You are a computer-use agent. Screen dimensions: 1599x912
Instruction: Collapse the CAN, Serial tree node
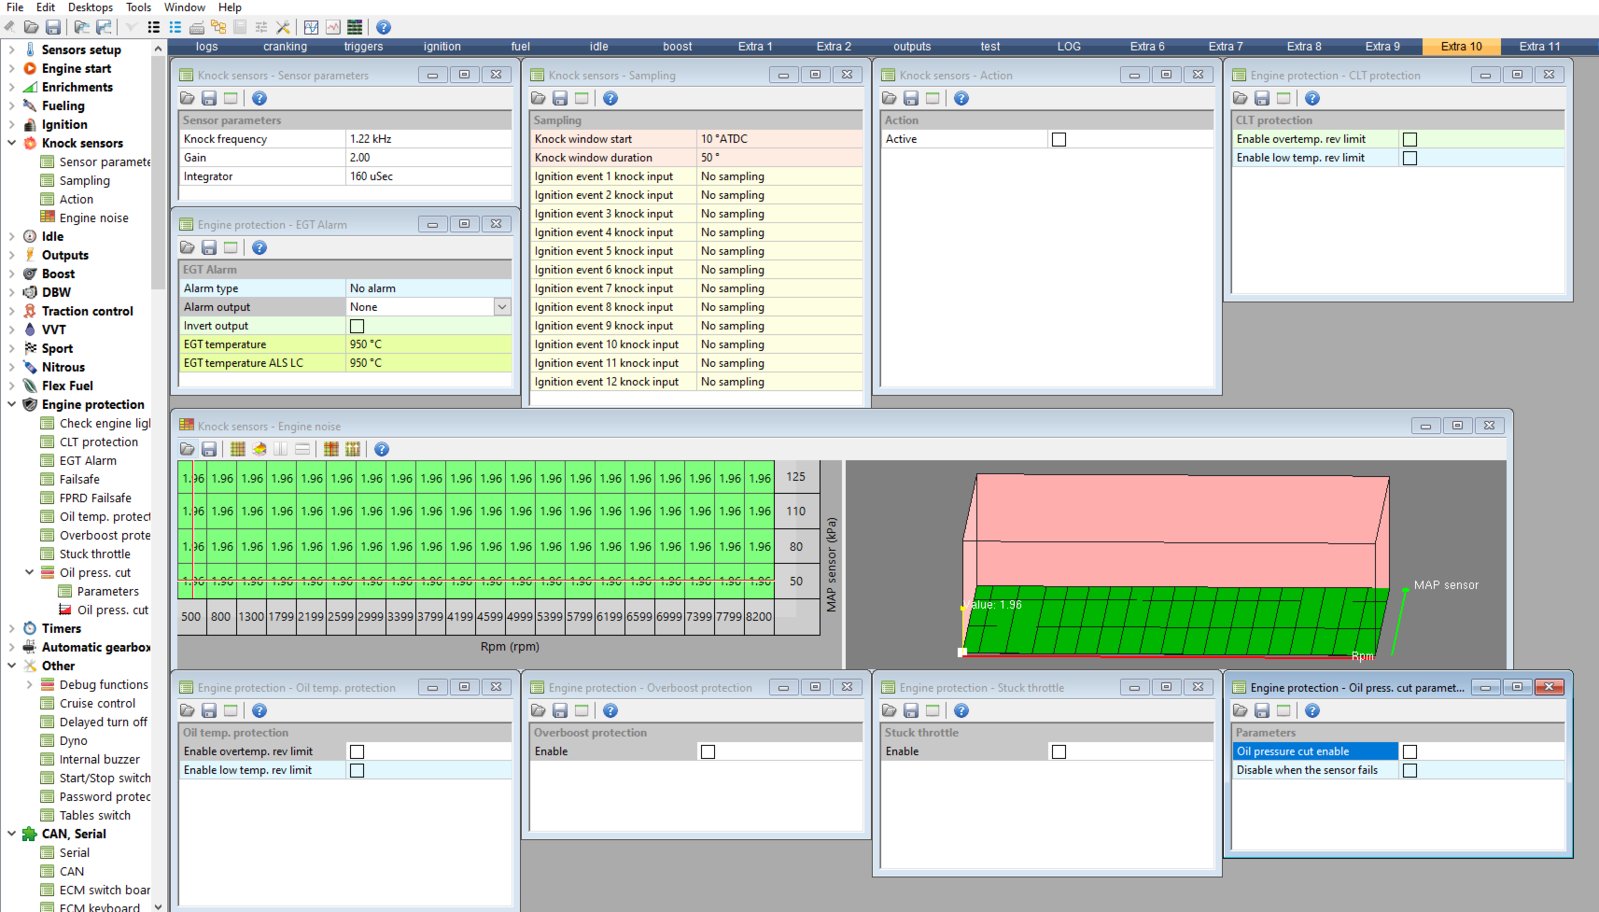(x=11, y=833)
